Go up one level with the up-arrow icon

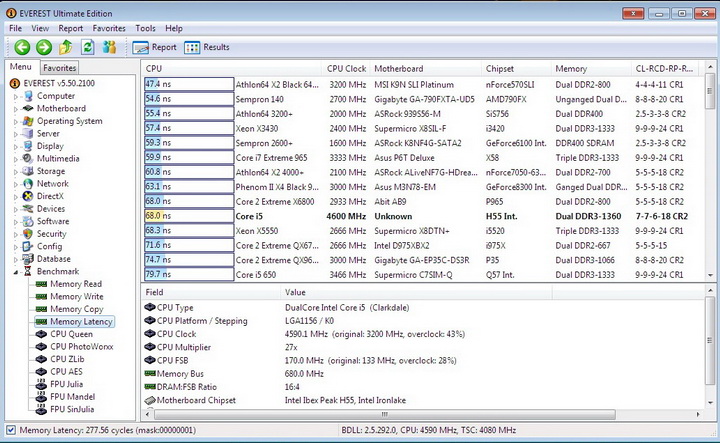(66, 47)
